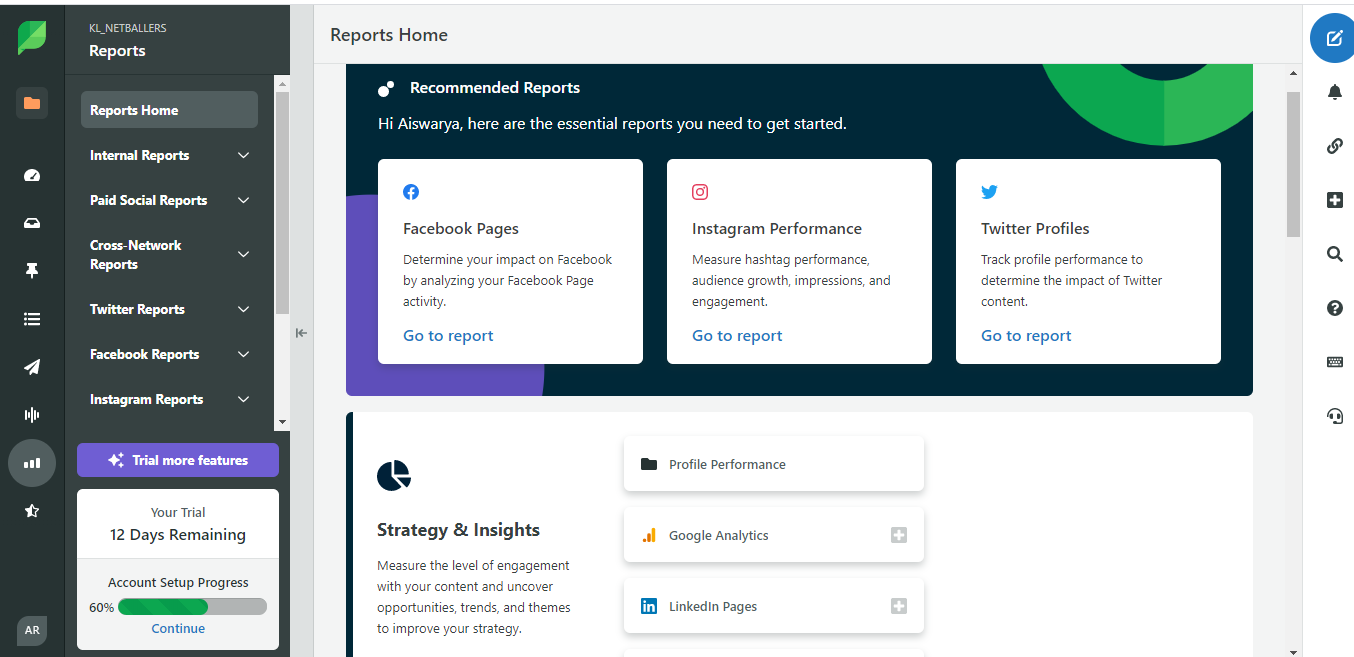1354x657 pixels.
Task: Open the pin tasks icon
Action: 32,271
